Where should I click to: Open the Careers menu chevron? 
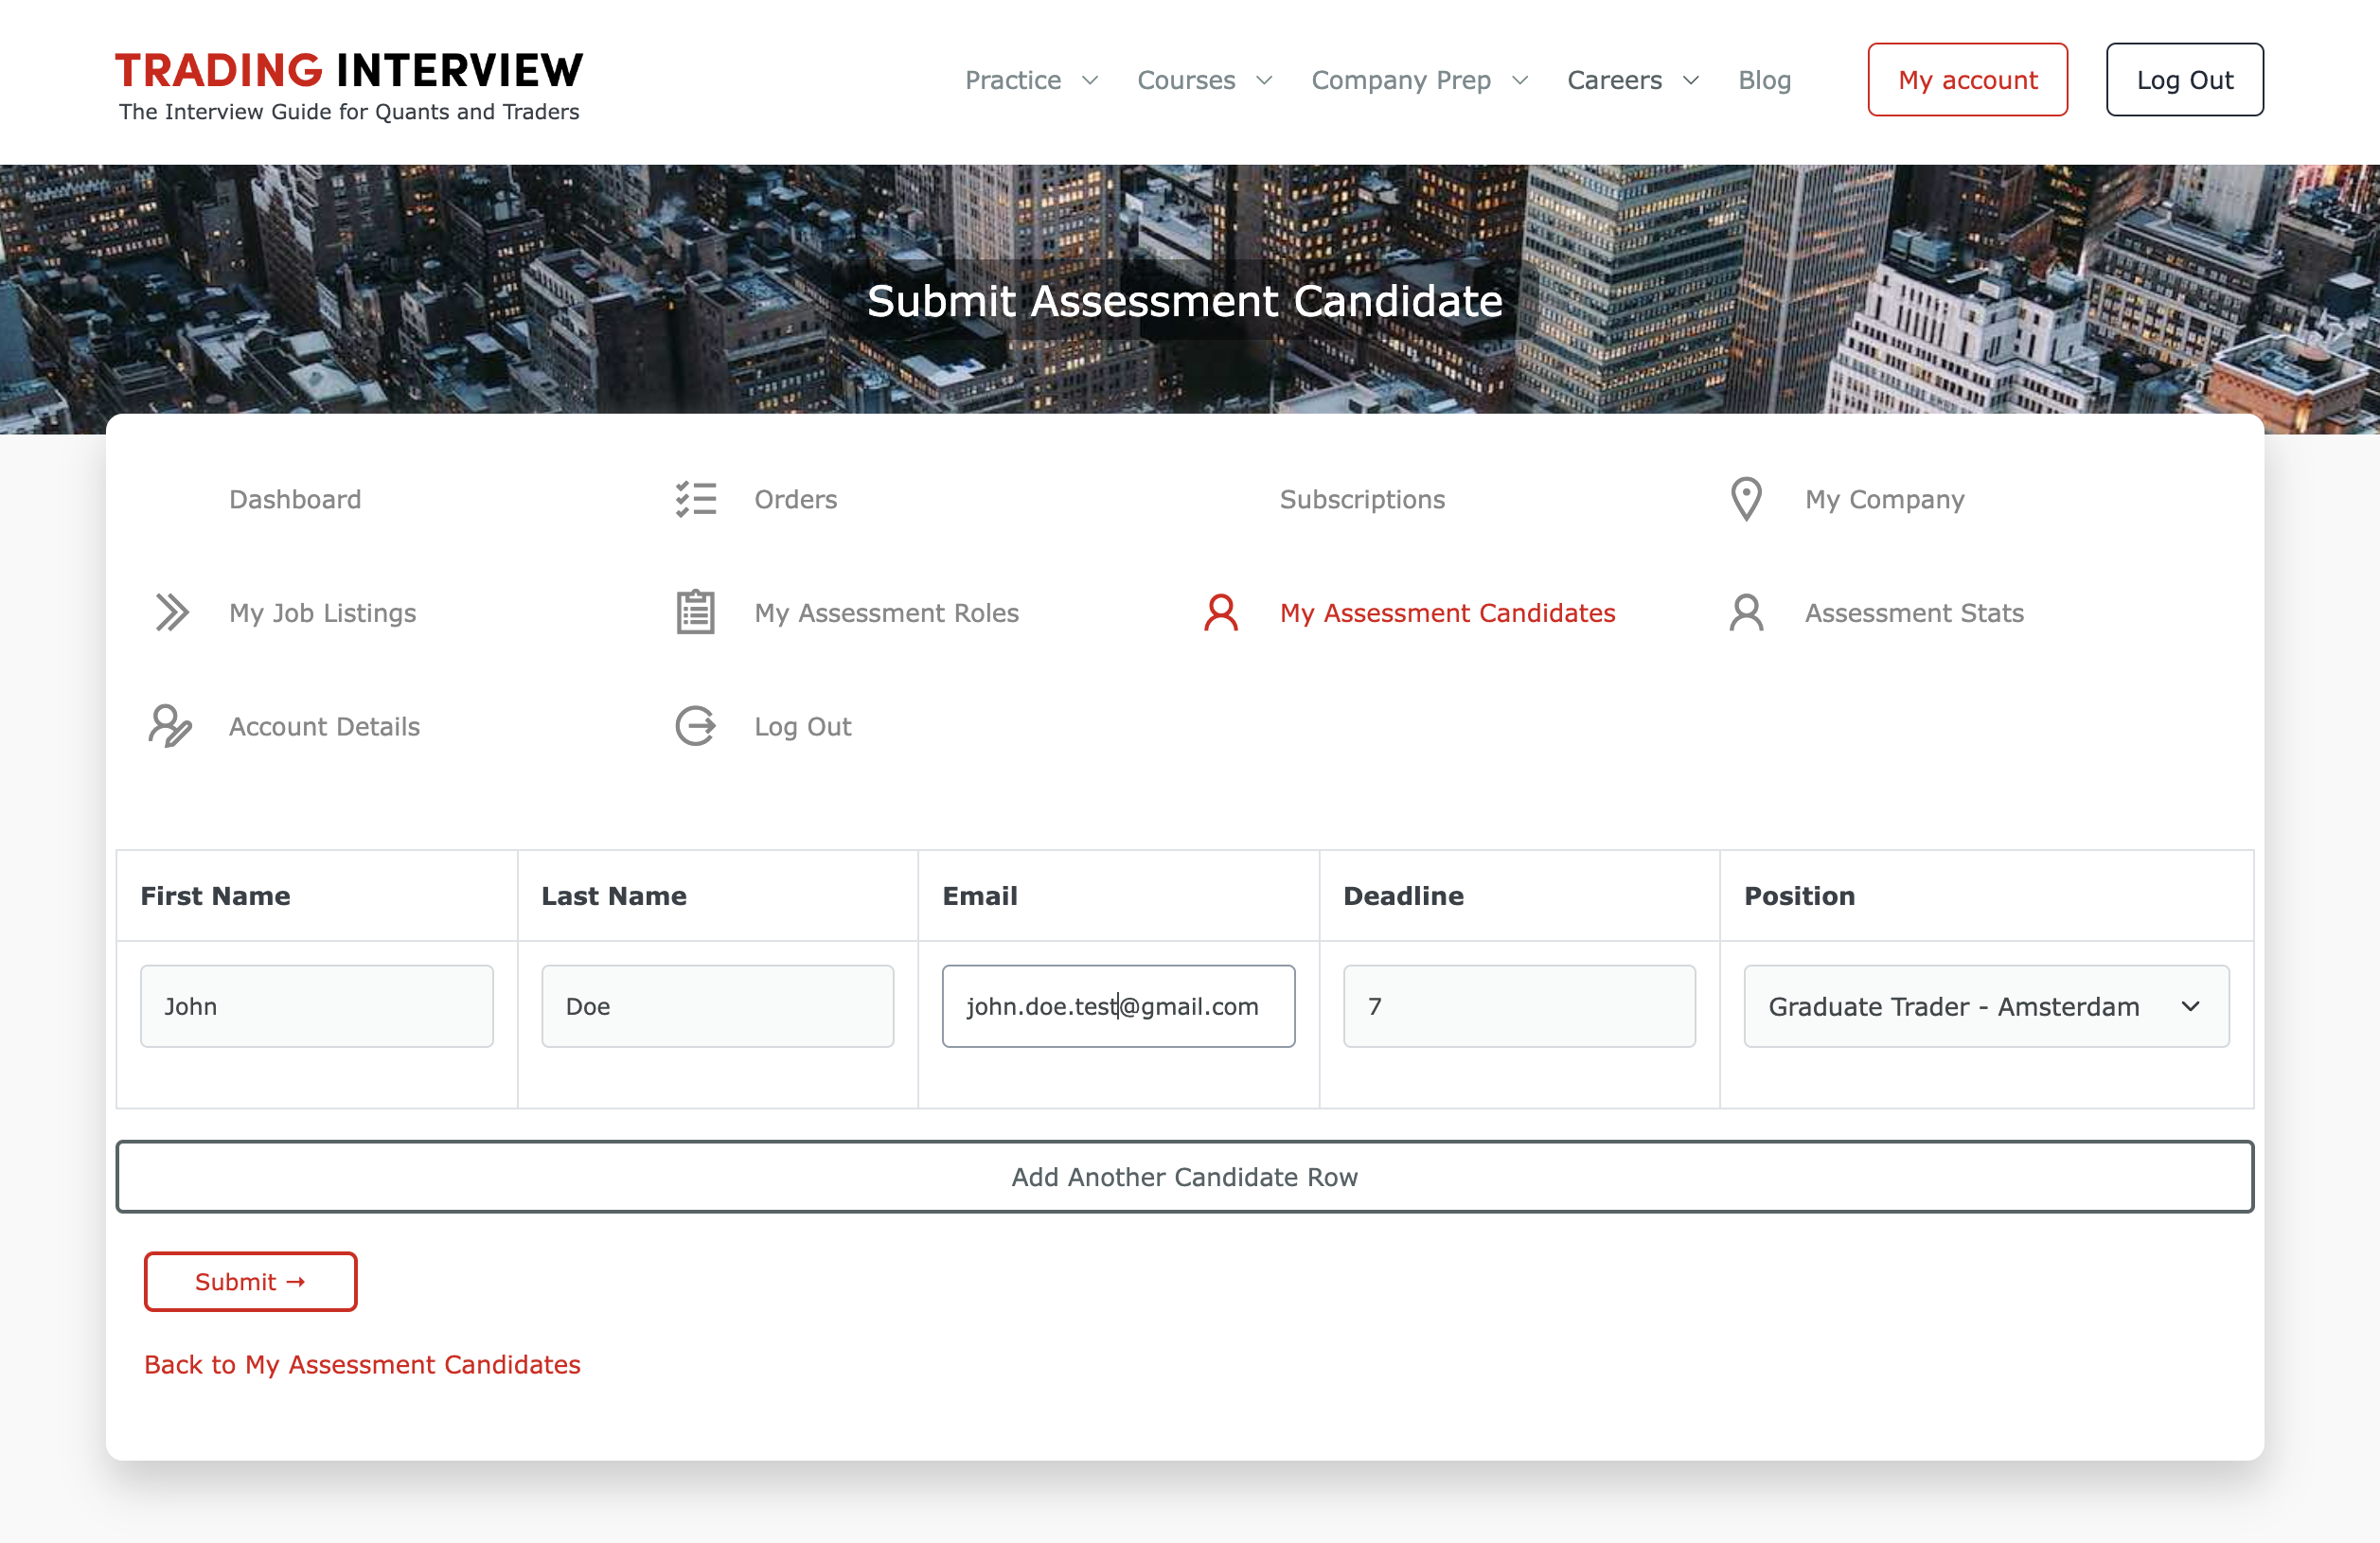(x=1691, y=80)
